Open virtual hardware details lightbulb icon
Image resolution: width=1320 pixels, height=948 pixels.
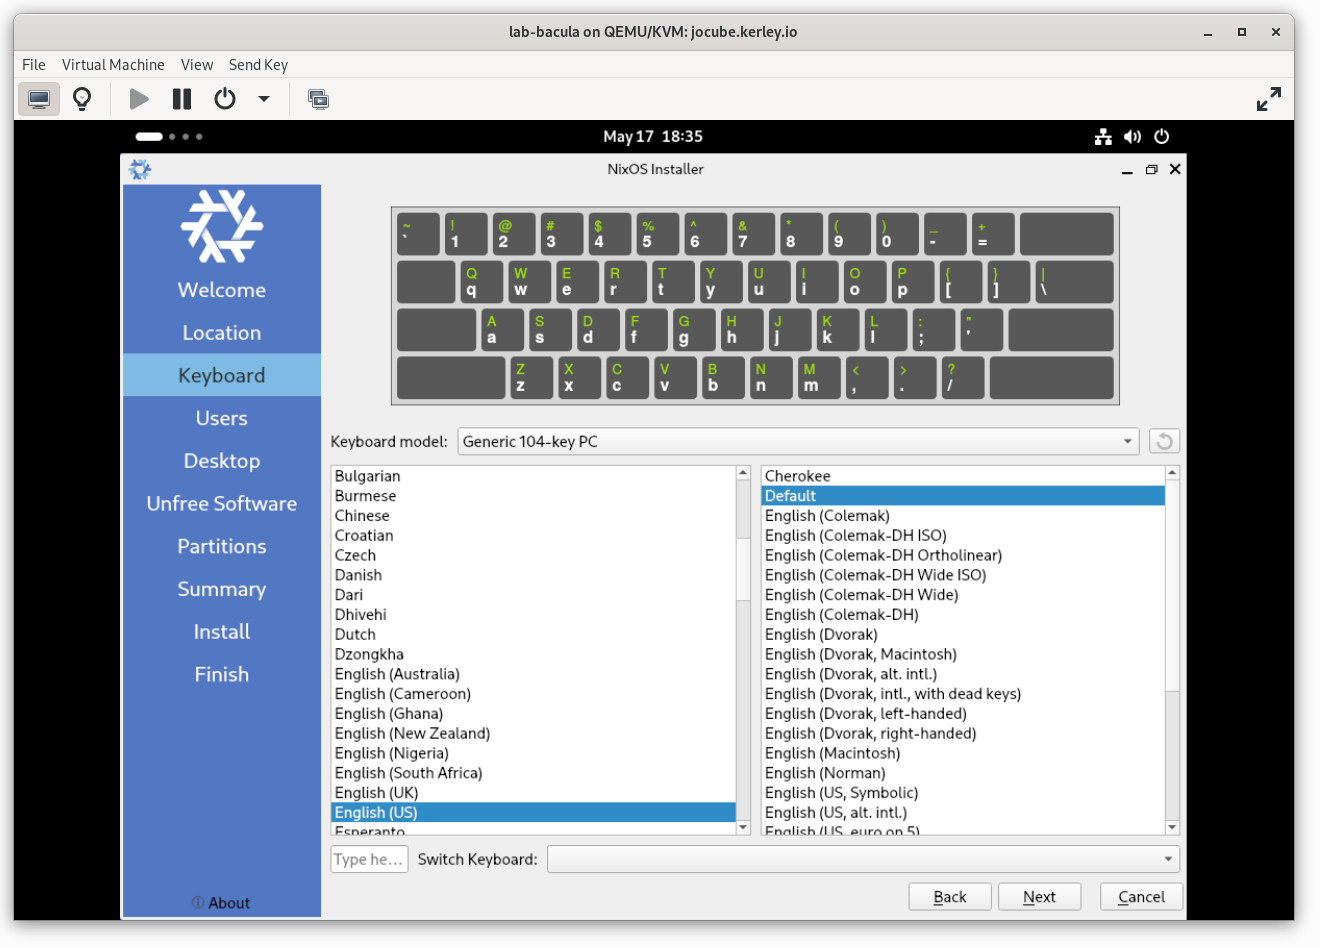(82, 99)
